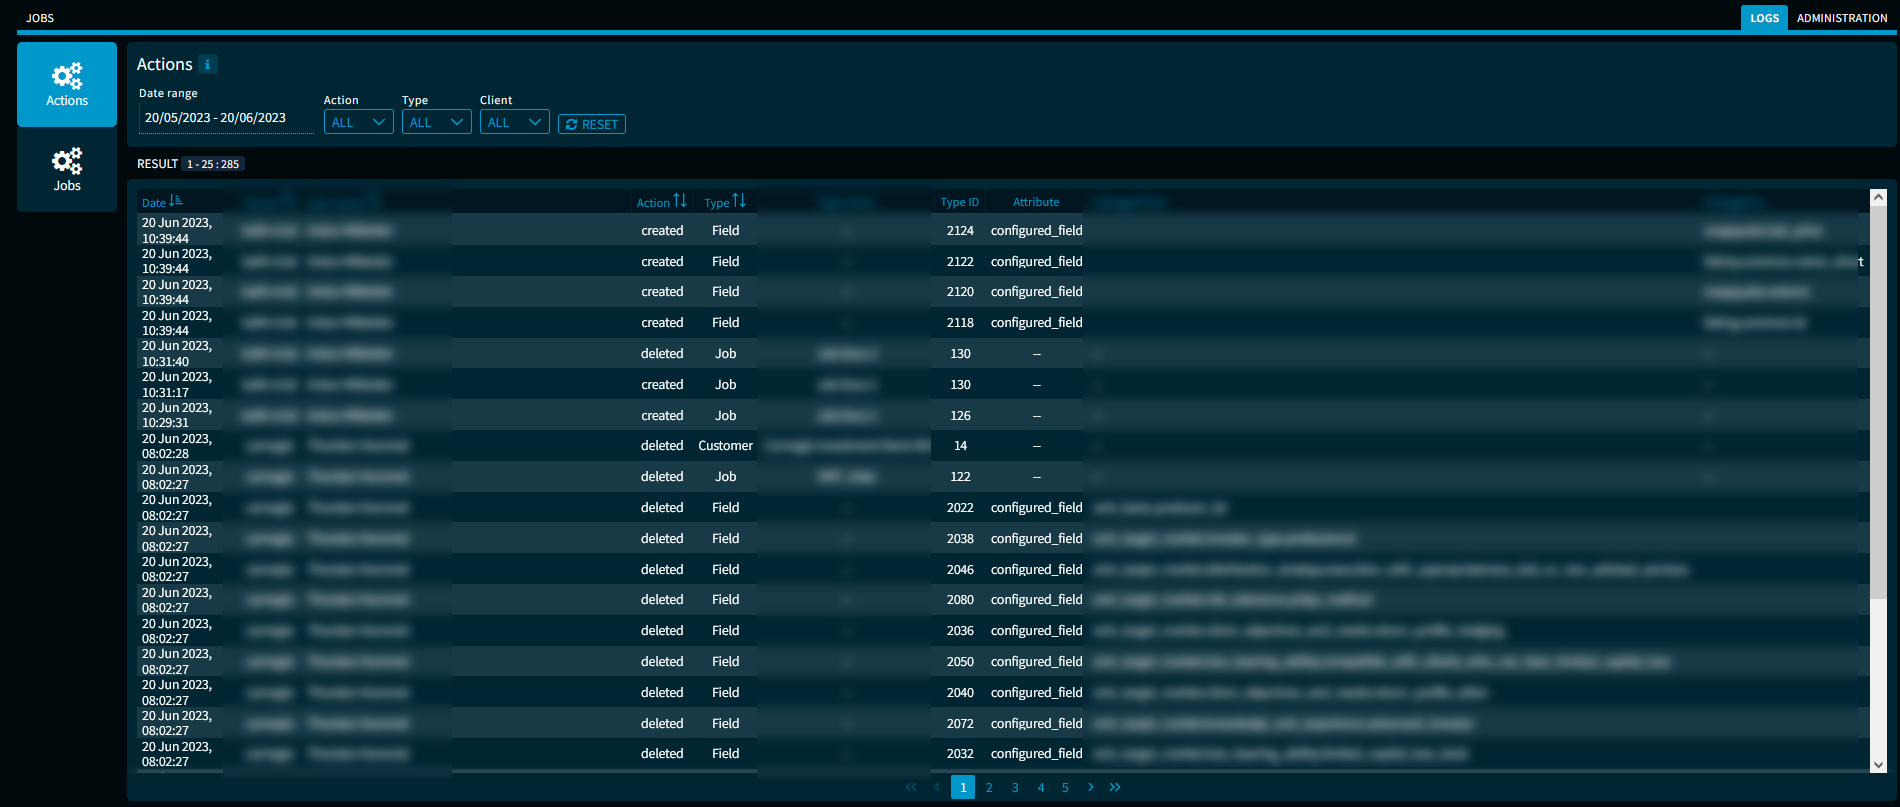Go to results page 3
Image resolution: width=1900 pixels, height=807 pixels.
pyautogui.click(x=1015, y=787)
